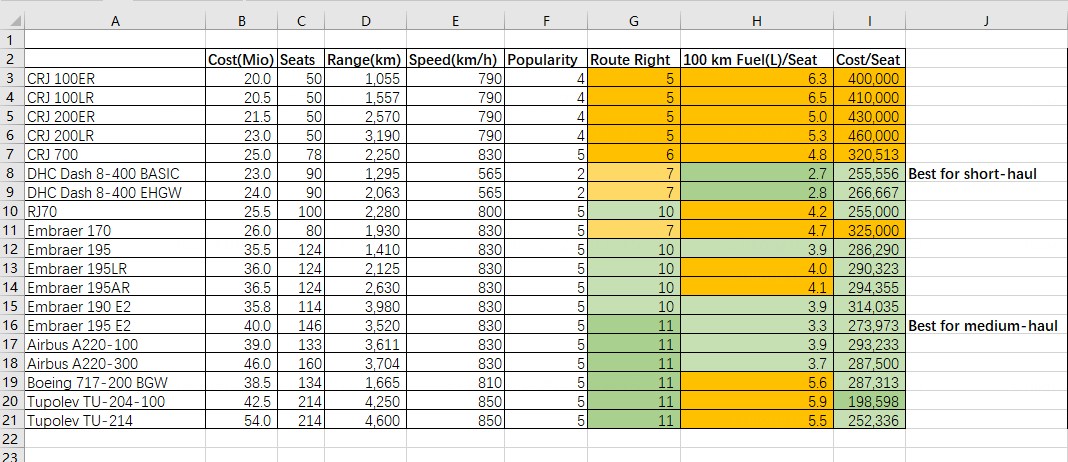
Task: Select the 3.3 fuel per seat cell
Action: tap(756, 326)
